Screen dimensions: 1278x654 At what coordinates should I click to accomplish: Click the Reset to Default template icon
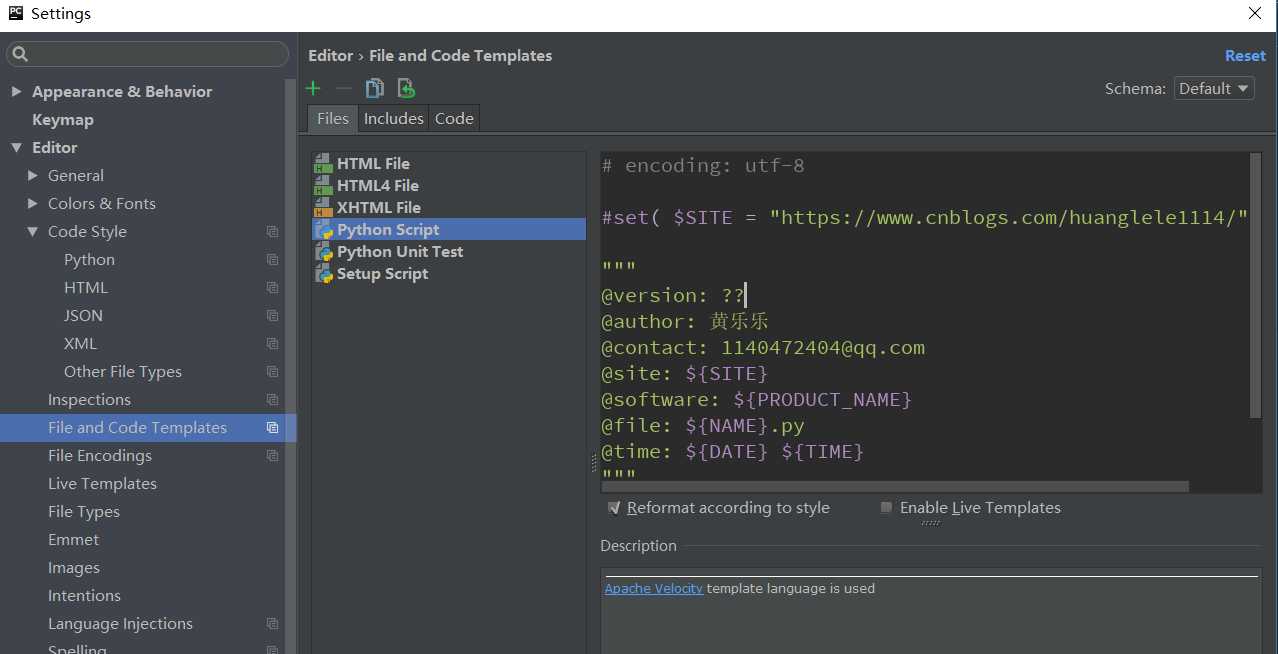point(406,88)
